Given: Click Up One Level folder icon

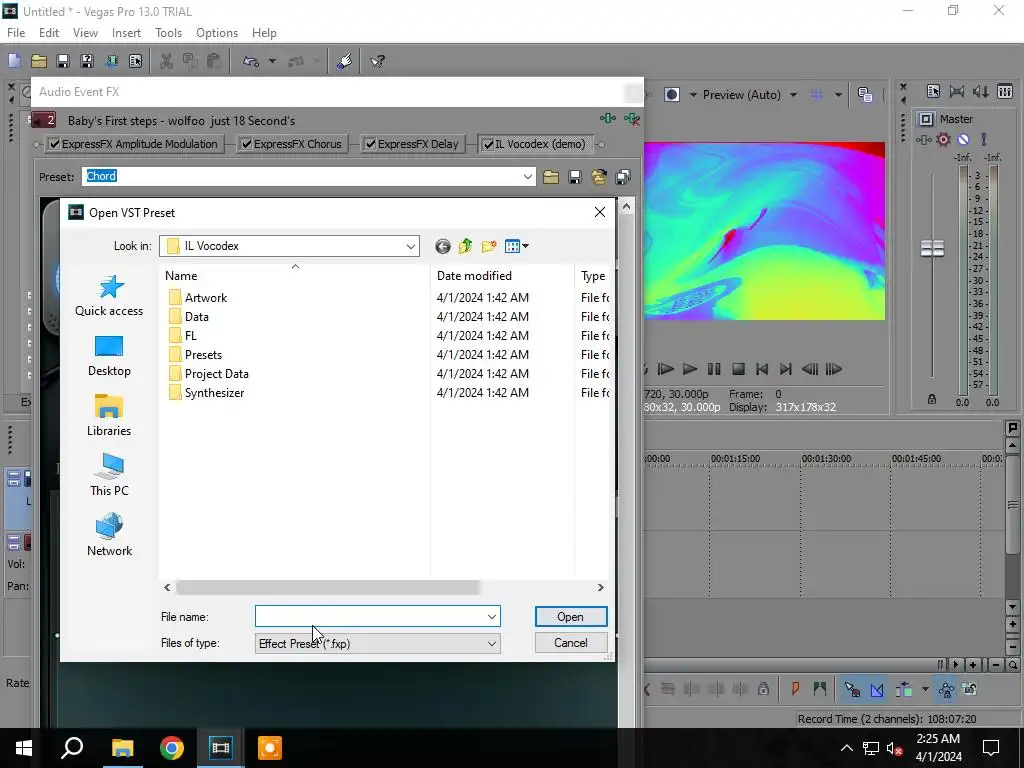Looking at the screenshot, I should tap(466, 246).
